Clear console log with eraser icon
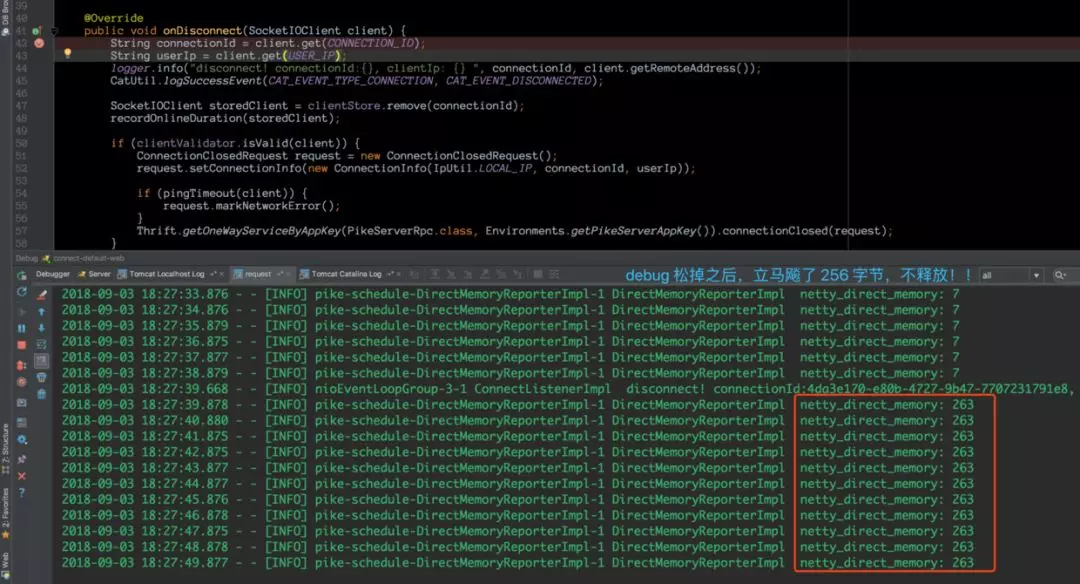 (x=41, y=295)
